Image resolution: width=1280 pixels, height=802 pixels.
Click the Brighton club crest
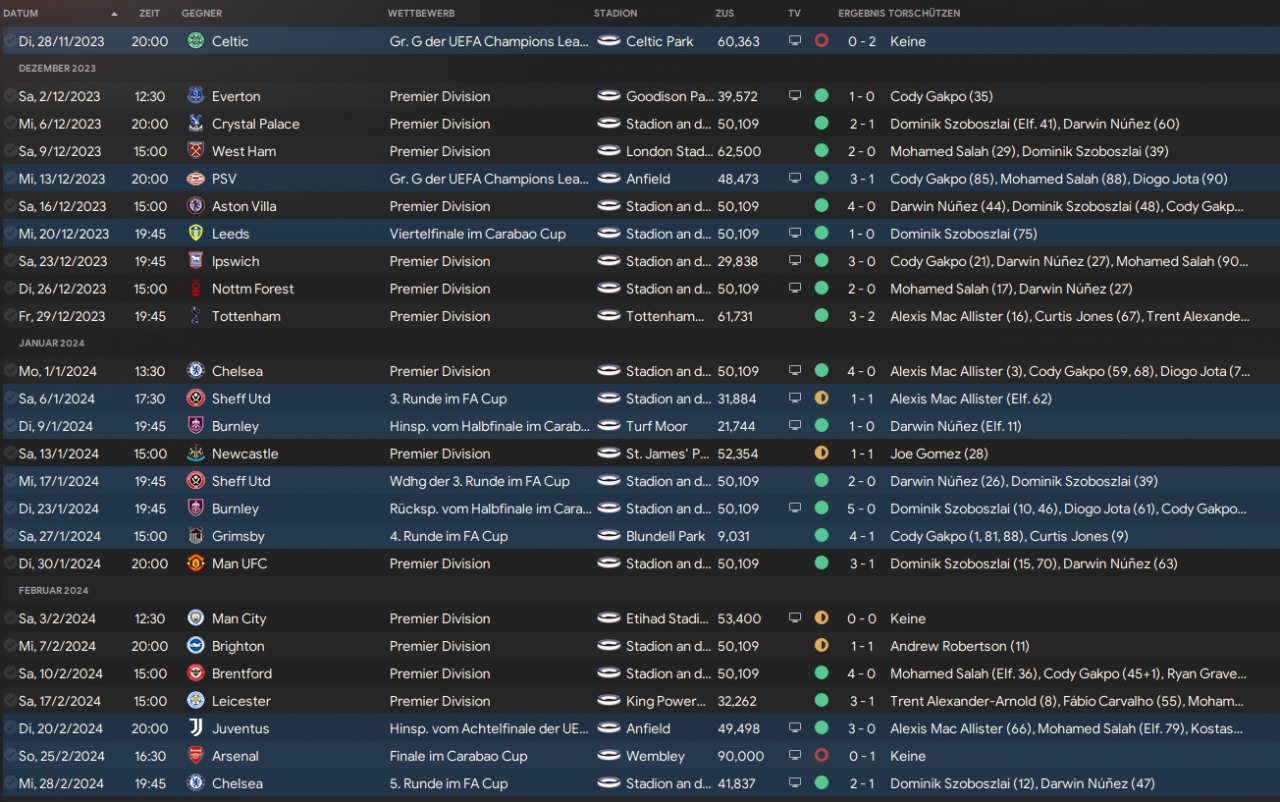195,646
